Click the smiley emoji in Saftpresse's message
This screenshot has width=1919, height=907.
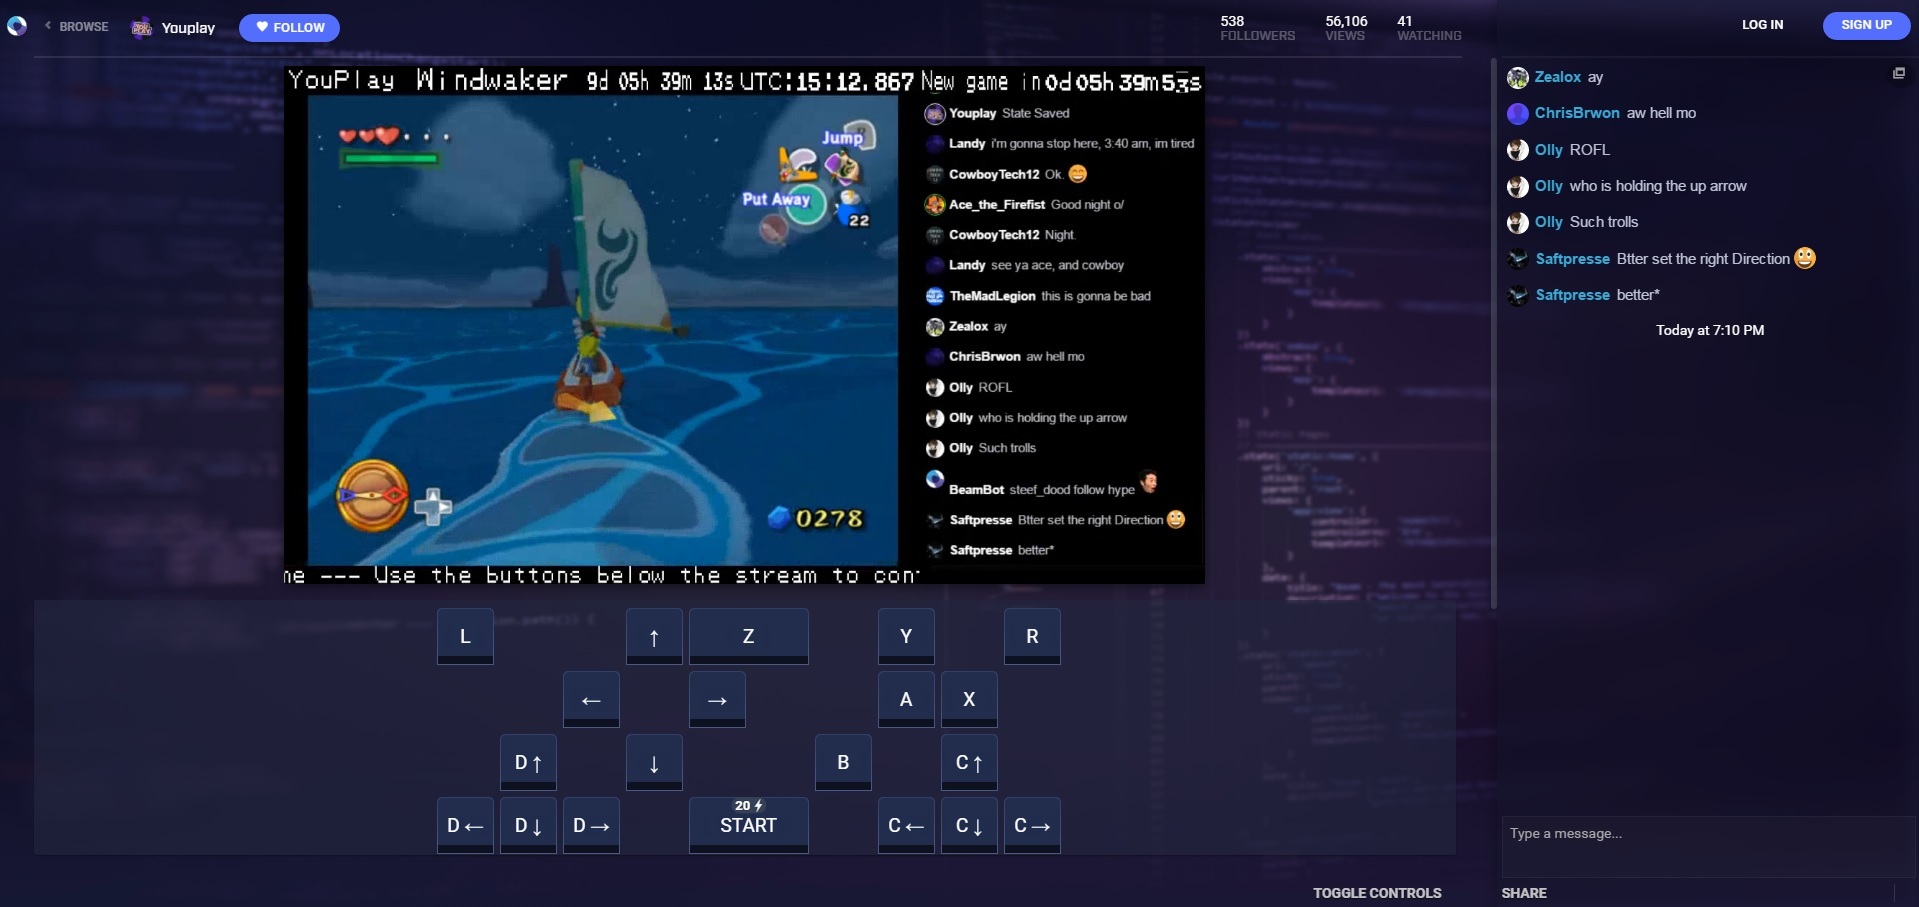(1804, 258)
